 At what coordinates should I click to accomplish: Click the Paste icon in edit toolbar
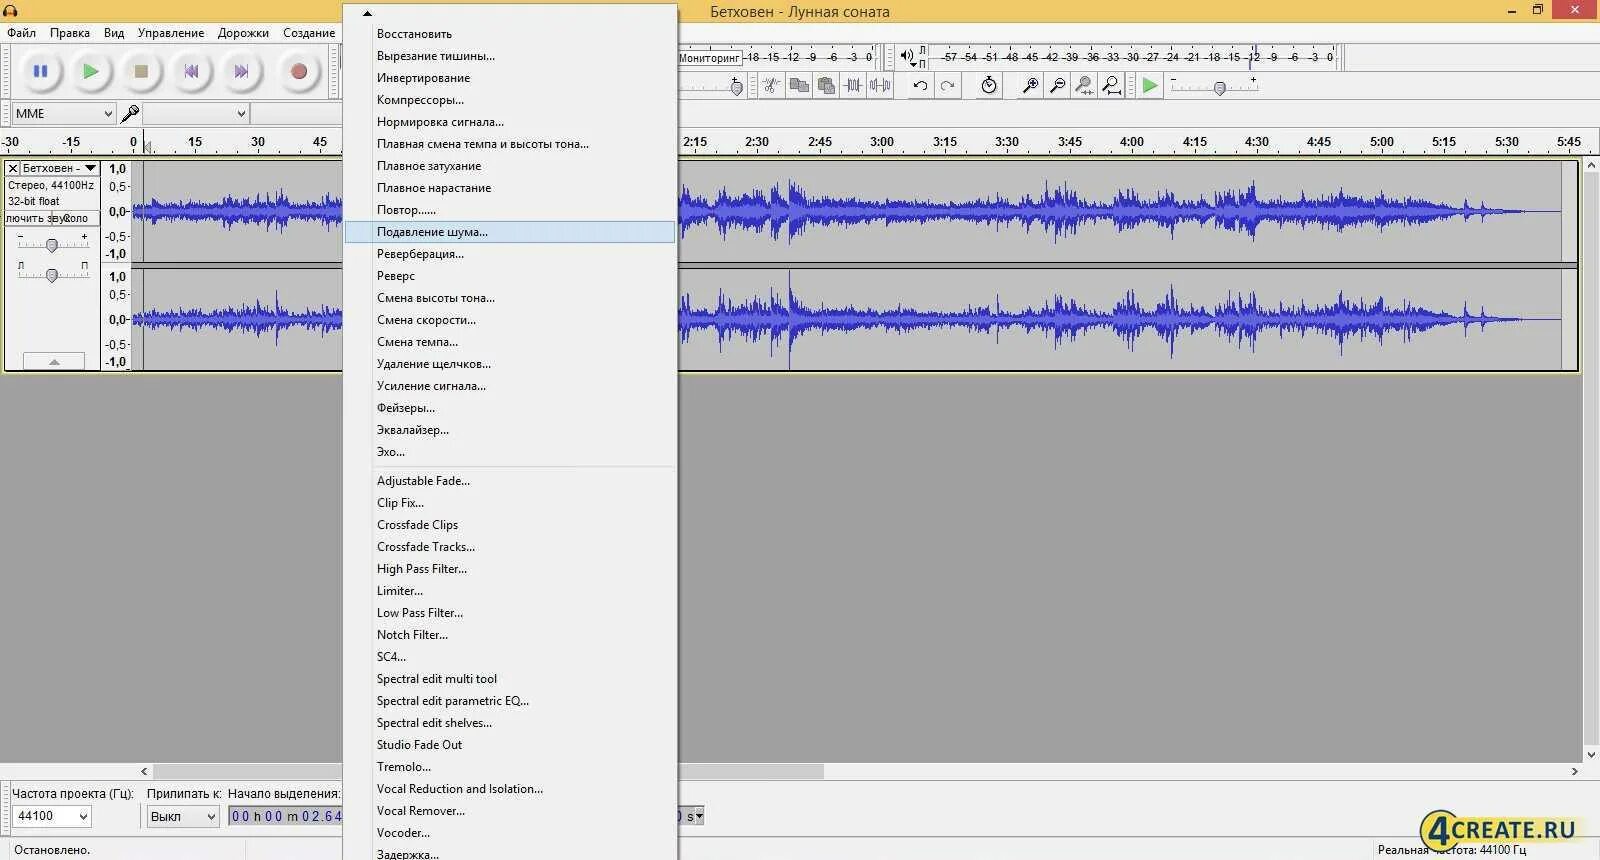pos(826,86)
